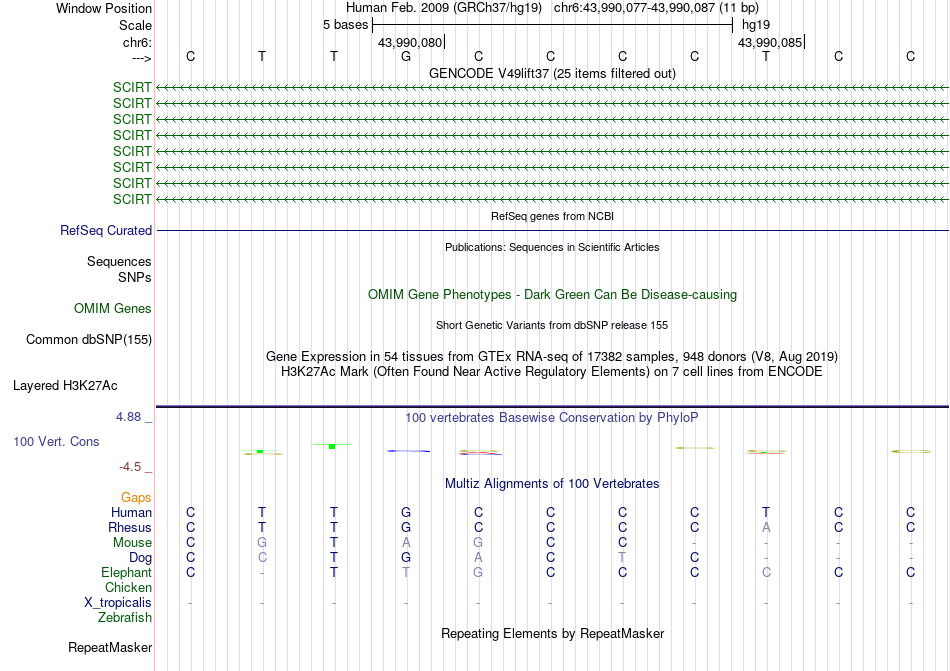Click the 43,990,085 coordinate marker

pos(770,42)
